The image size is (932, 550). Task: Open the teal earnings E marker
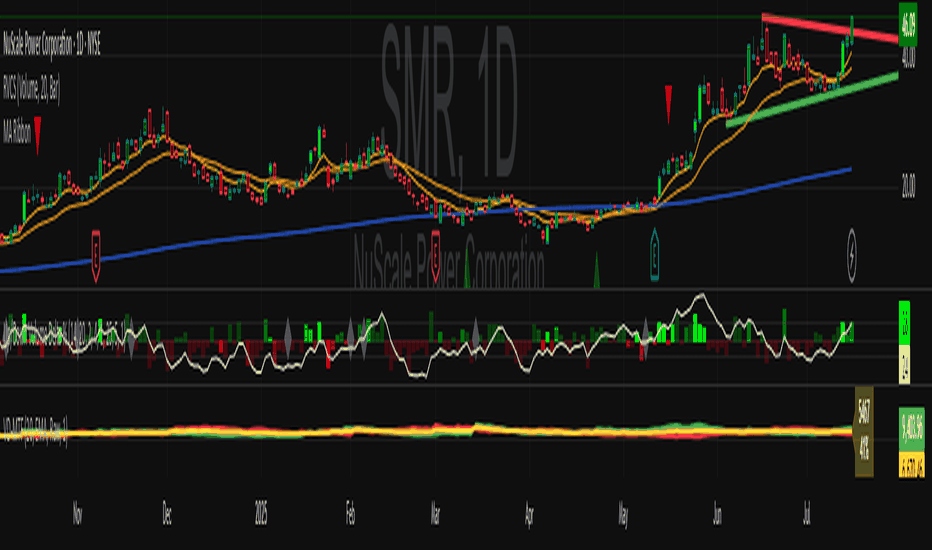pos(654,254)
